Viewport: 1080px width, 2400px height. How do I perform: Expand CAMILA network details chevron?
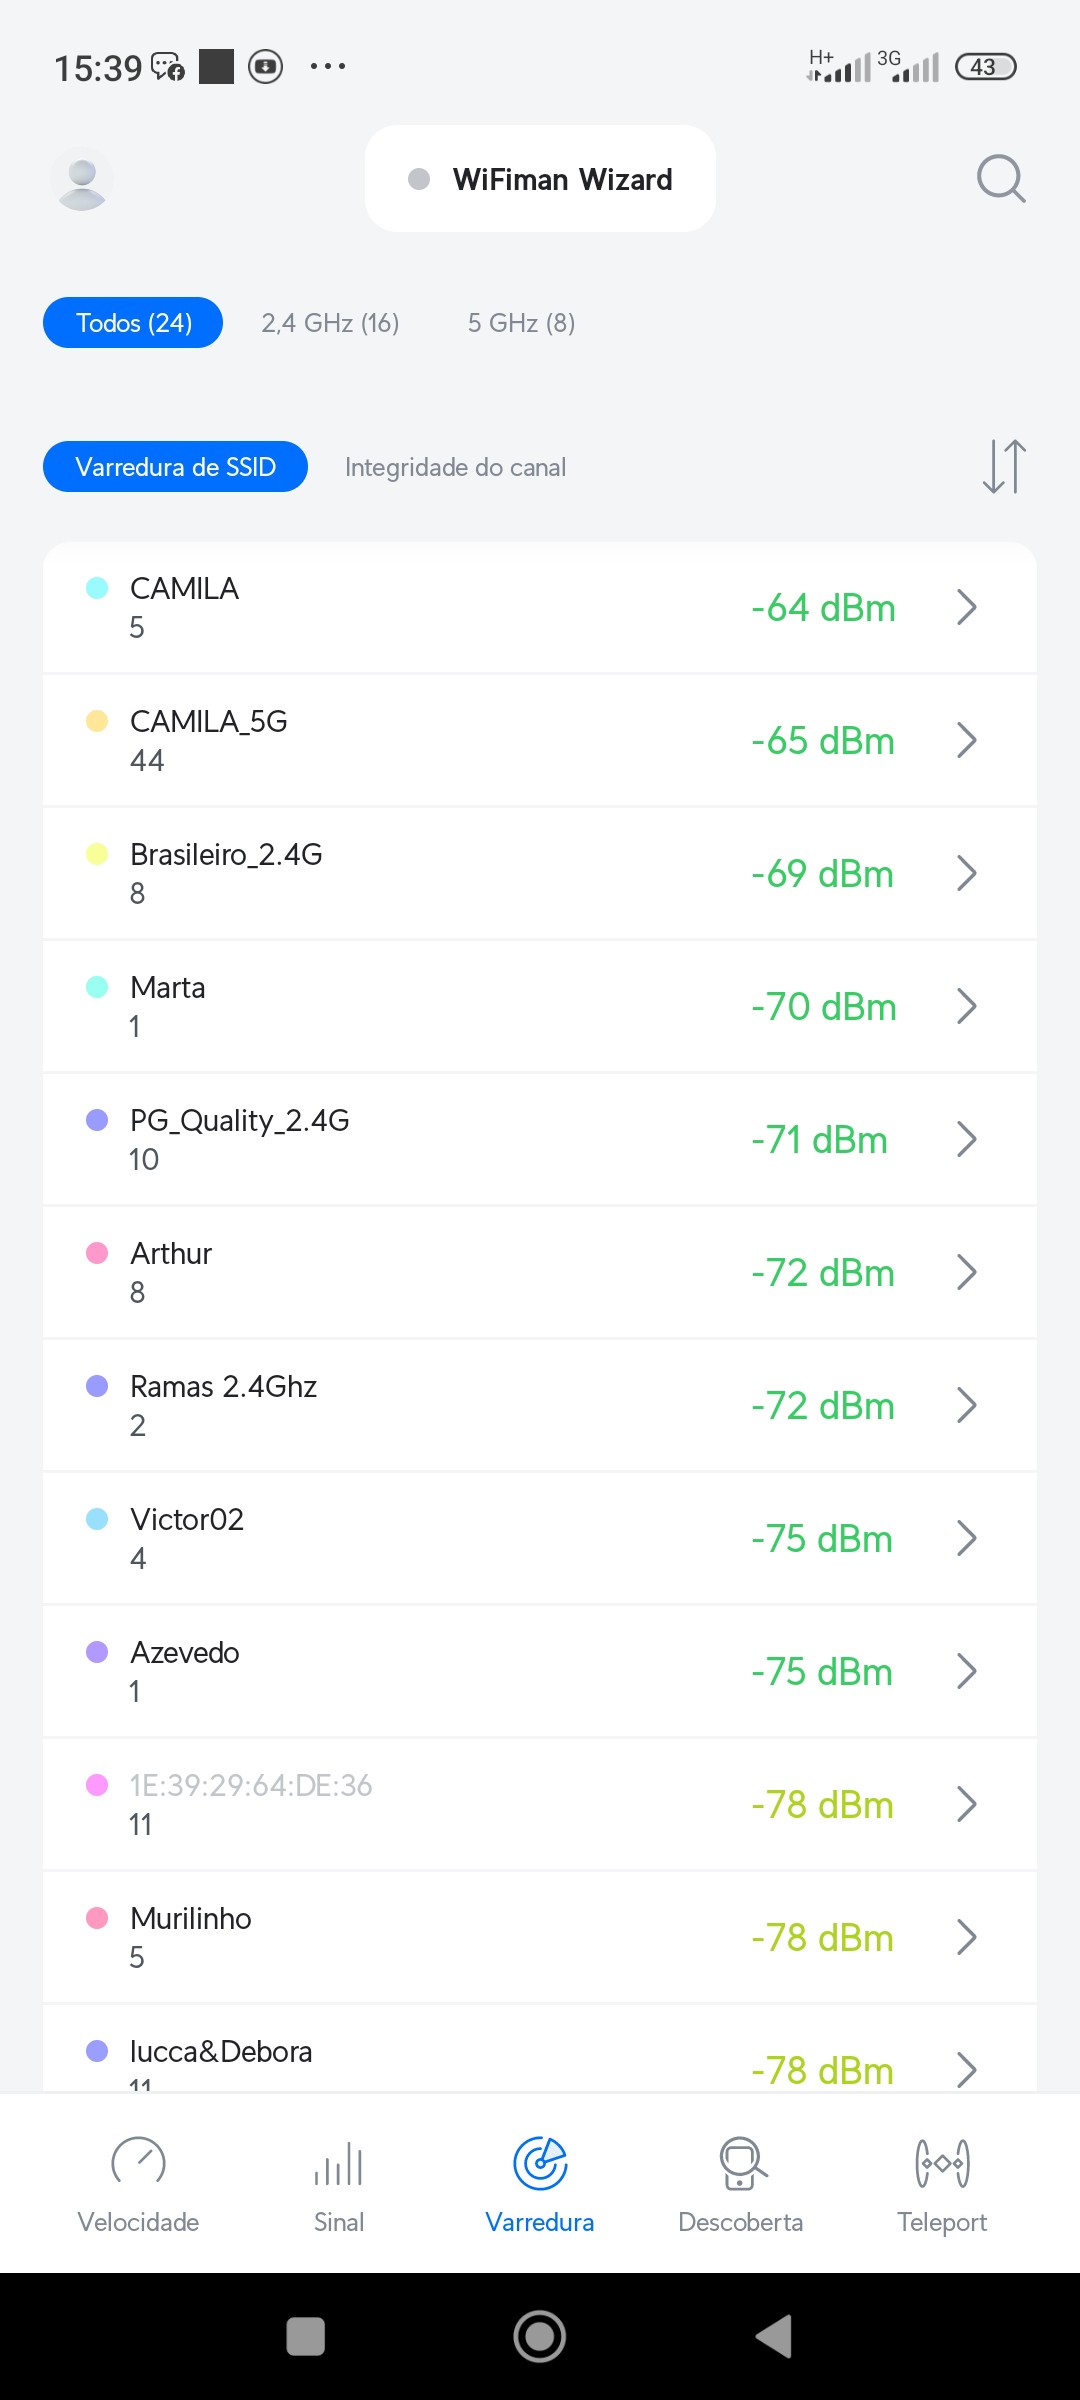click(x=966, y=607)
